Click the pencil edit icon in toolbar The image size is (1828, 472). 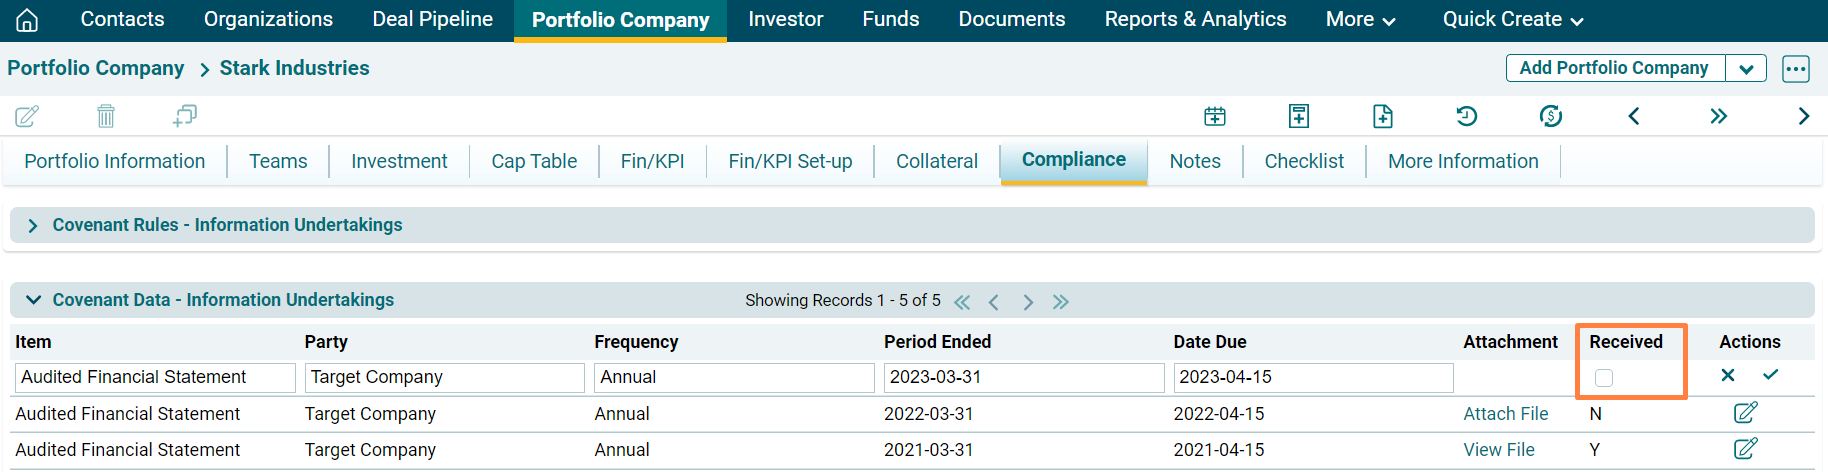(x=27, y=116)
